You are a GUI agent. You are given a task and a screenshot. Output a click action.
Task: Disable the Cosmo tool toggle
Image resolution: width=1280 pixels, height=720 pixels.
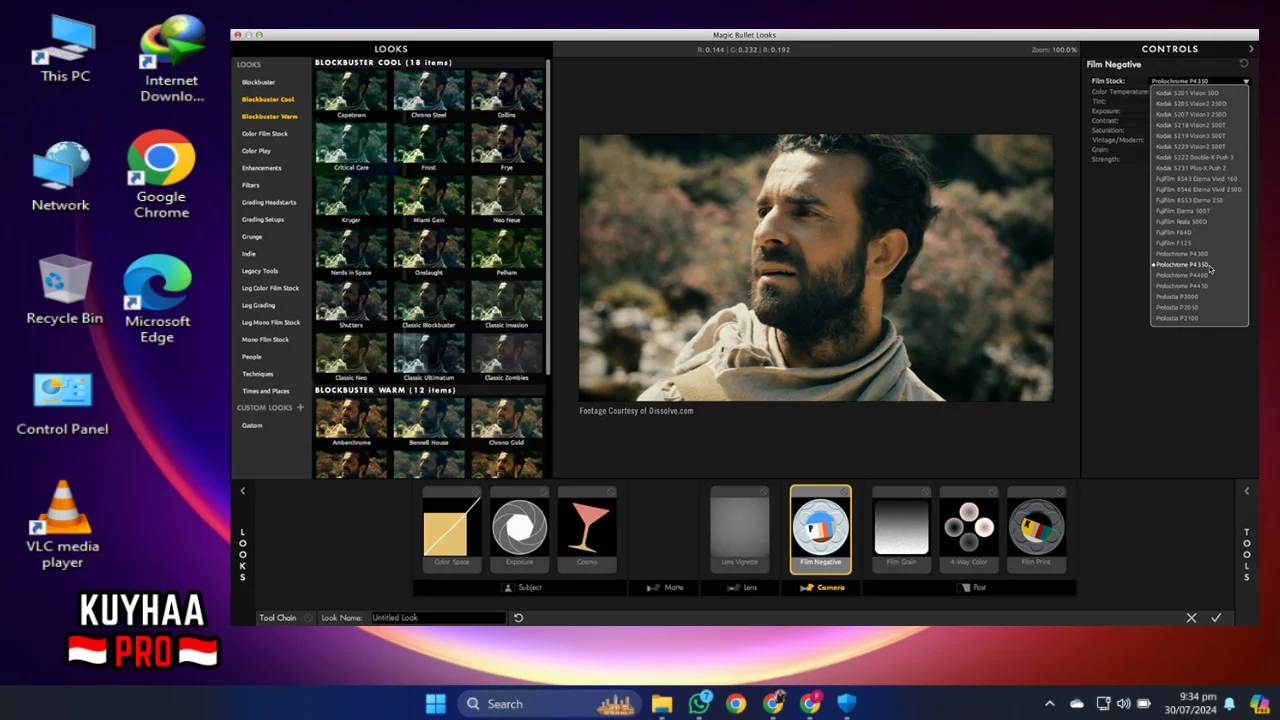(612, 491)
